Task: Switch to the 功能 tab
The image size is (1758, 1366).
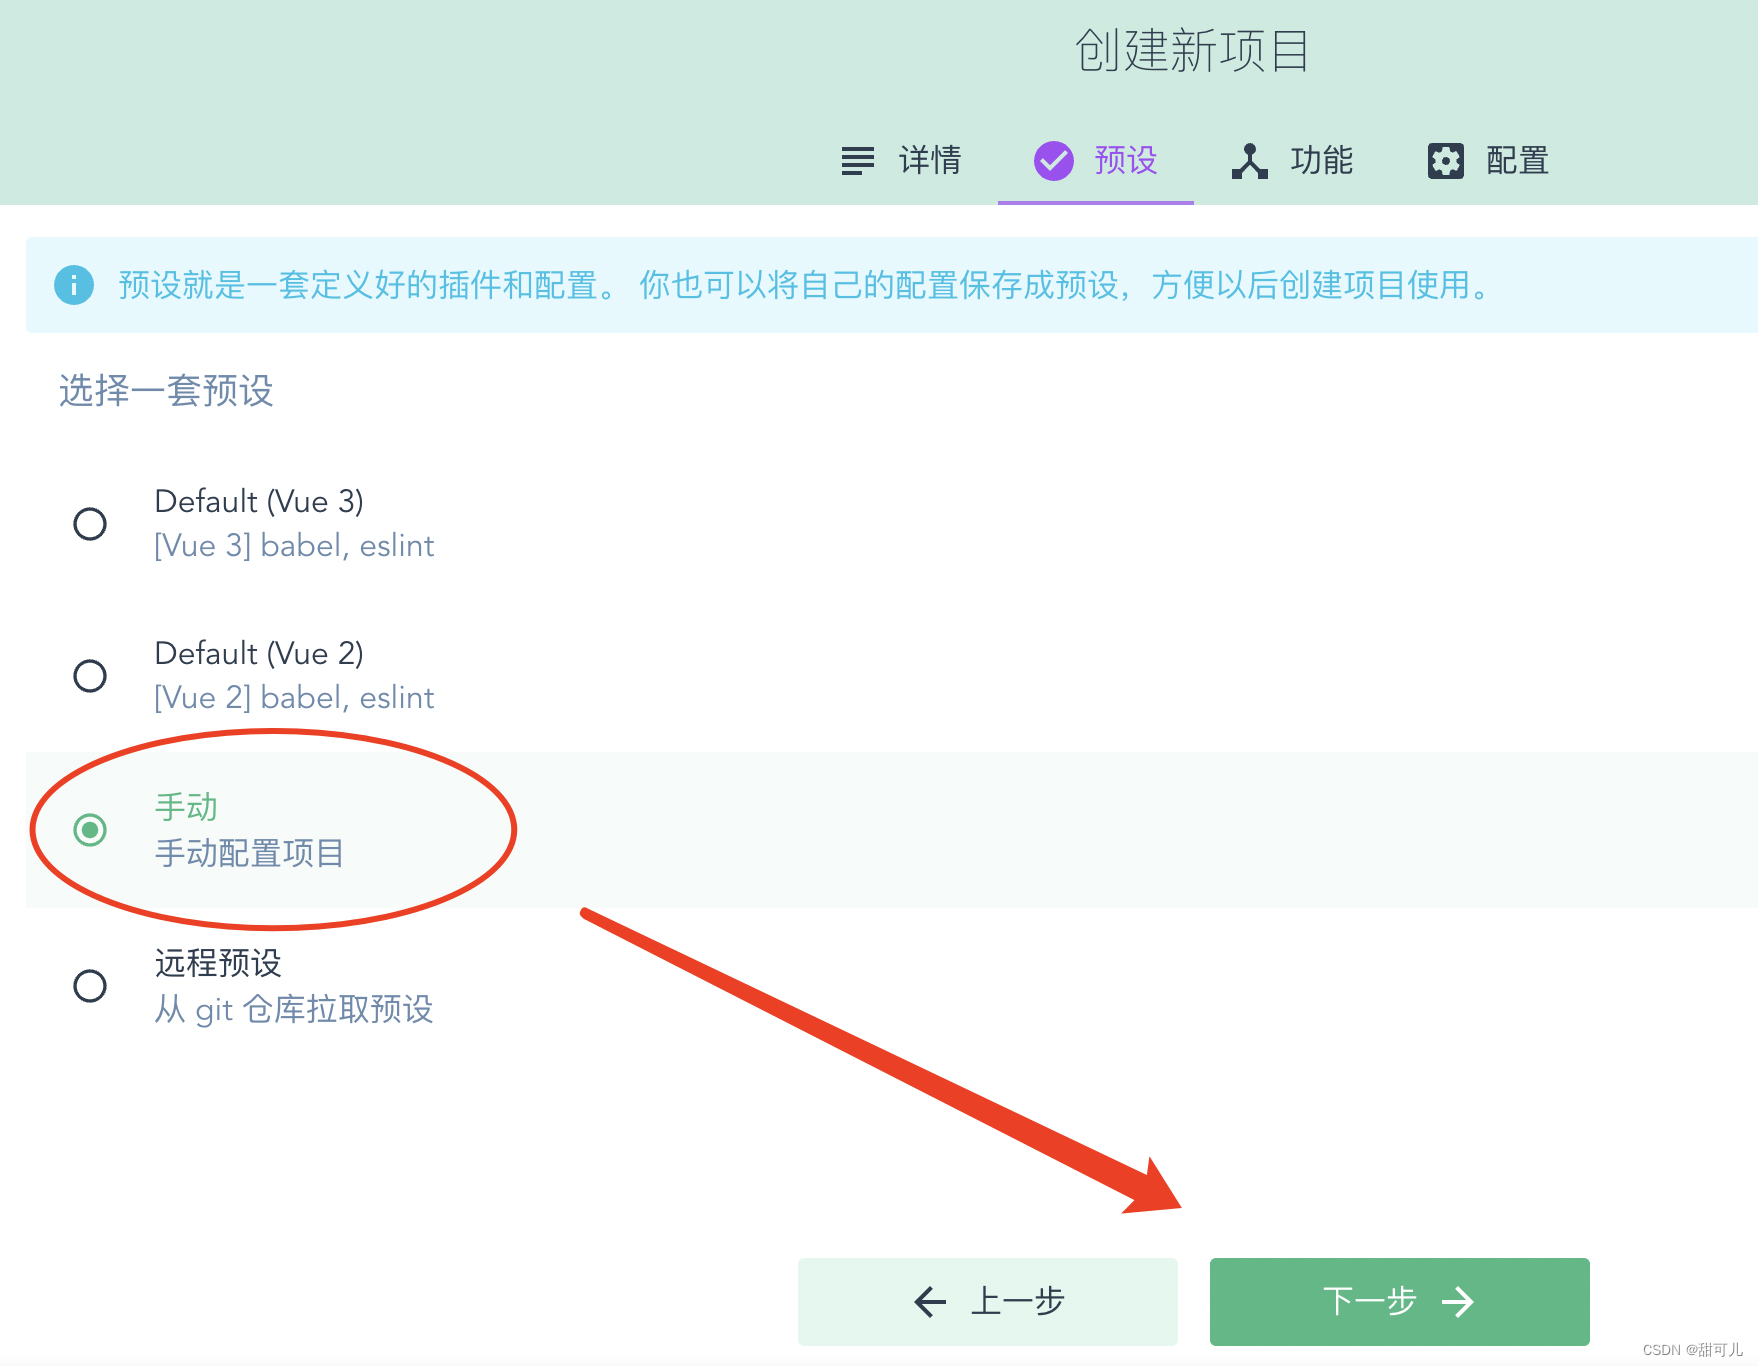Action: 1291,160
